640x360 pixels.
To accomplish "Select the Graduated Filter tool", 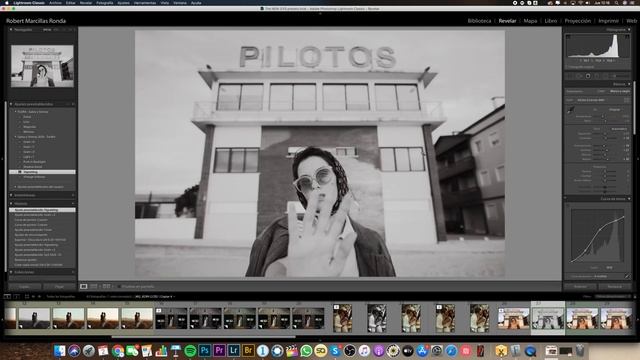I will [x=597, y=76].
